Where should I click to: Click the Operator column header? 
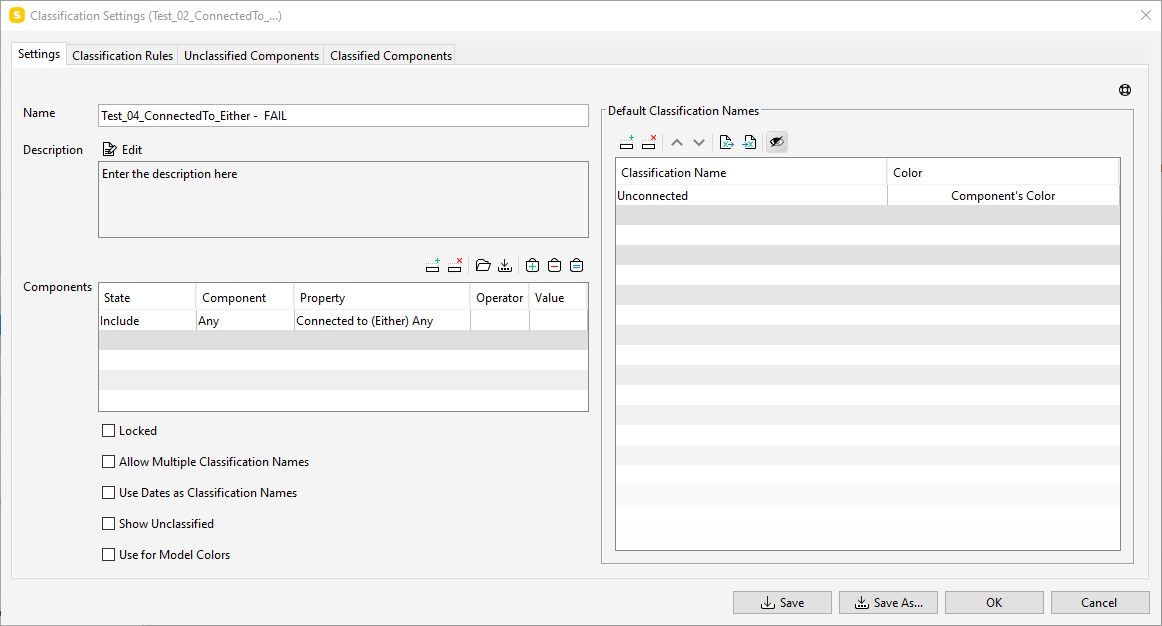pyautogui.click(x=499, y=298)
